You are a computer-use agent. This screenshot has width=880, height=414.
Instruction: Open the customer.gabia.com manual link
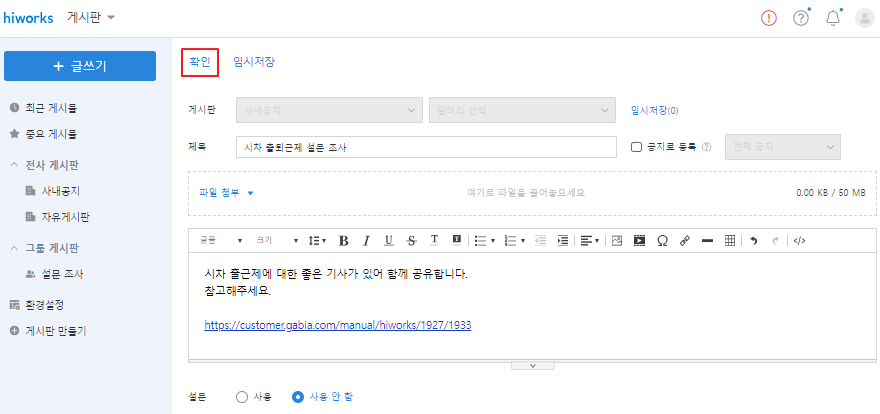(x=337, y=325)
